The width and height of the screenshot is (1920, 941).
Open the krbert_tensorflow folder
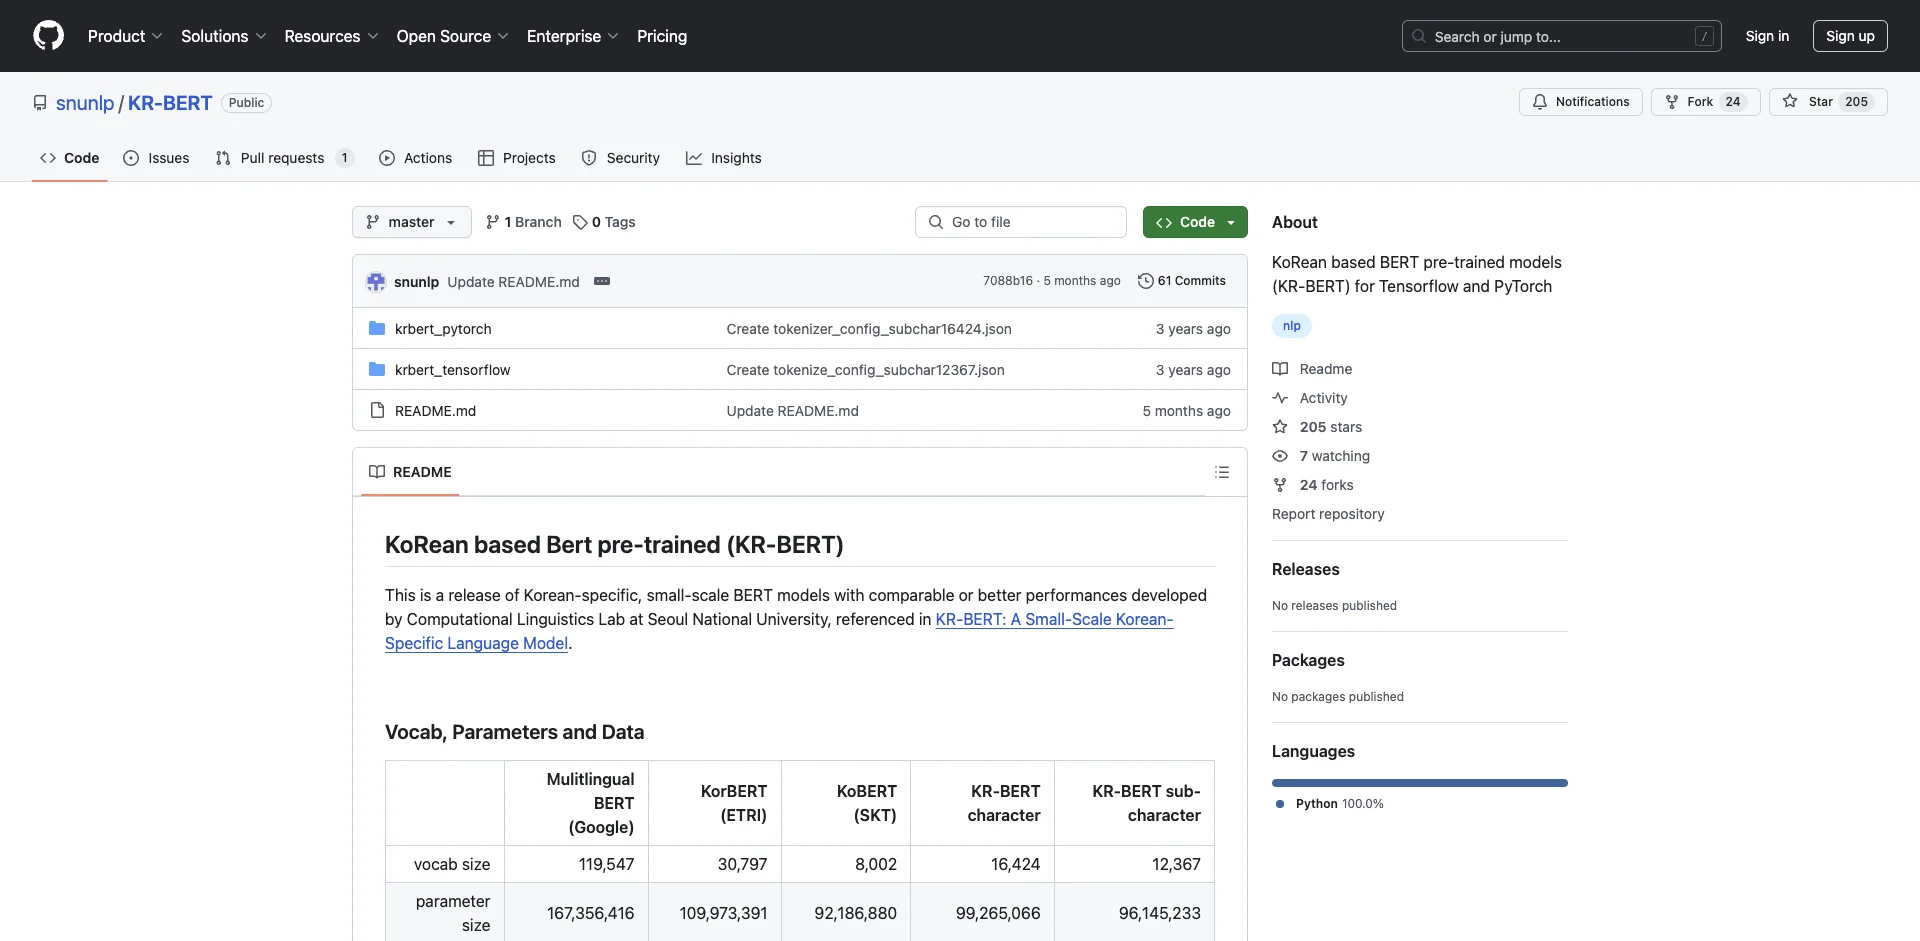click(x=452, y=370)
